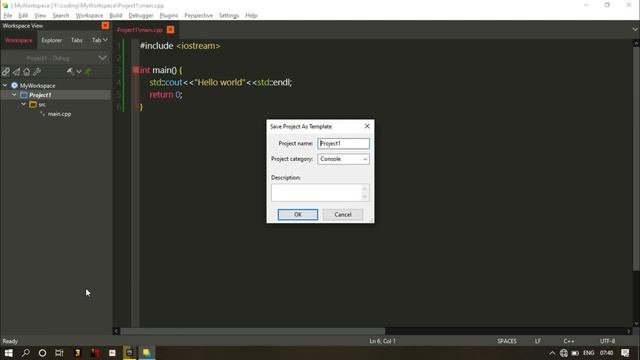The height and width of the screenshot is (360, 640).
Task: Collapse the Project1 tree node
Action: pyautogui.click(x=14, y=95)
